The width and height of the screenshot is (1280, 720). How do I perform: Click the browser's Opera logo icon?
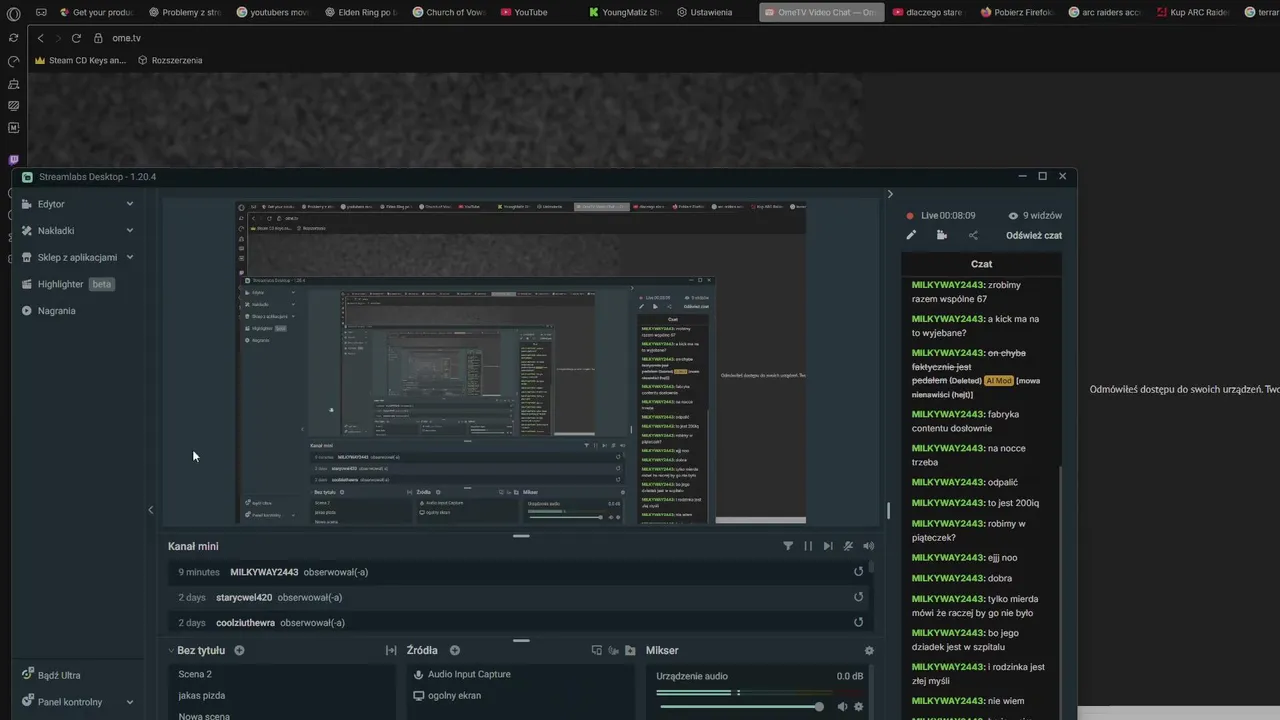click(13, 13)
